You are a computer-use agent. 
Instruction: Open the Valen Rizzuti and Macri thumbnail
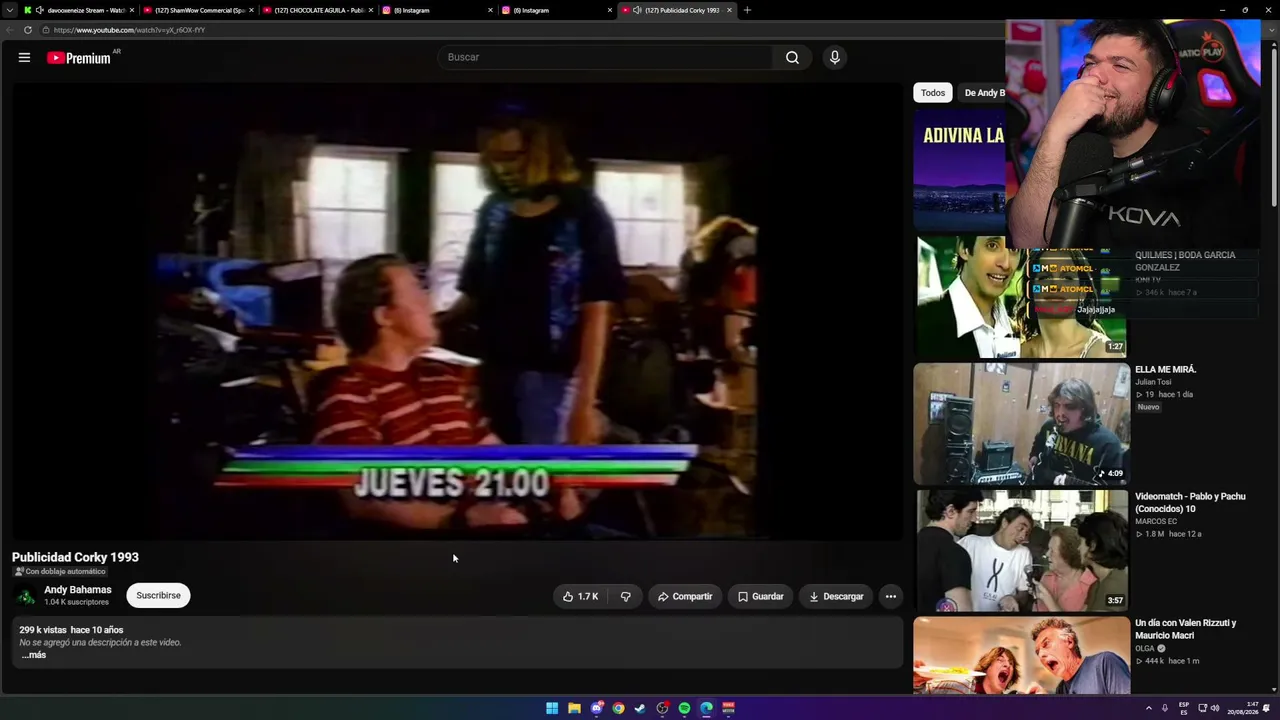coord(1021,655)
